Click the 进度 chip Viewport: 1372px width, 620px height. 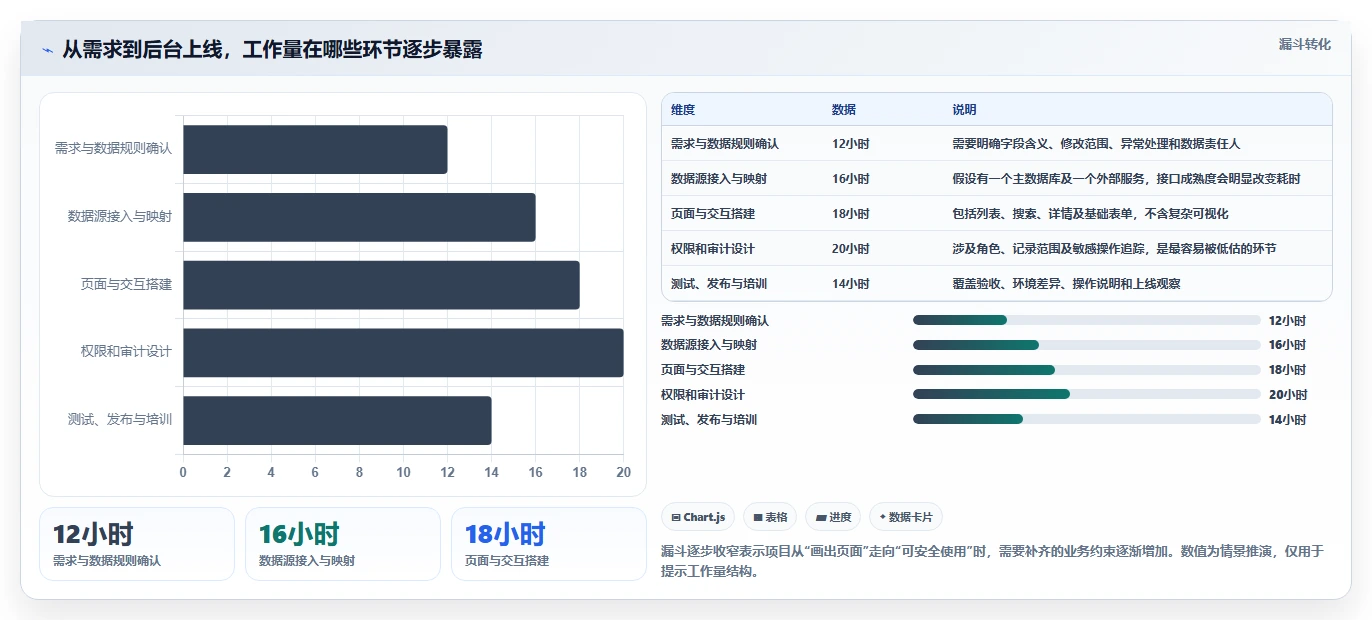pos(833,517)
